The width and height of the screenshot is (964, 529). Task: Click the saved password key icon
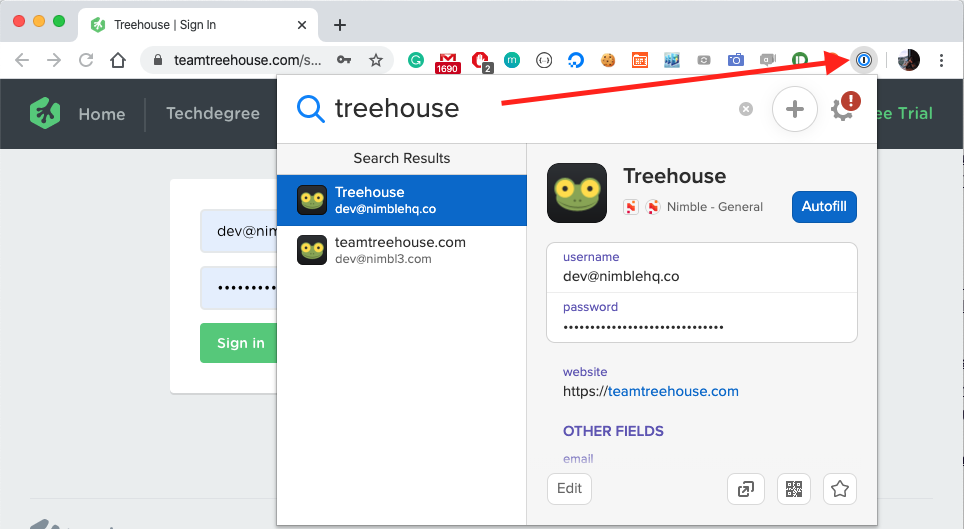344,60
